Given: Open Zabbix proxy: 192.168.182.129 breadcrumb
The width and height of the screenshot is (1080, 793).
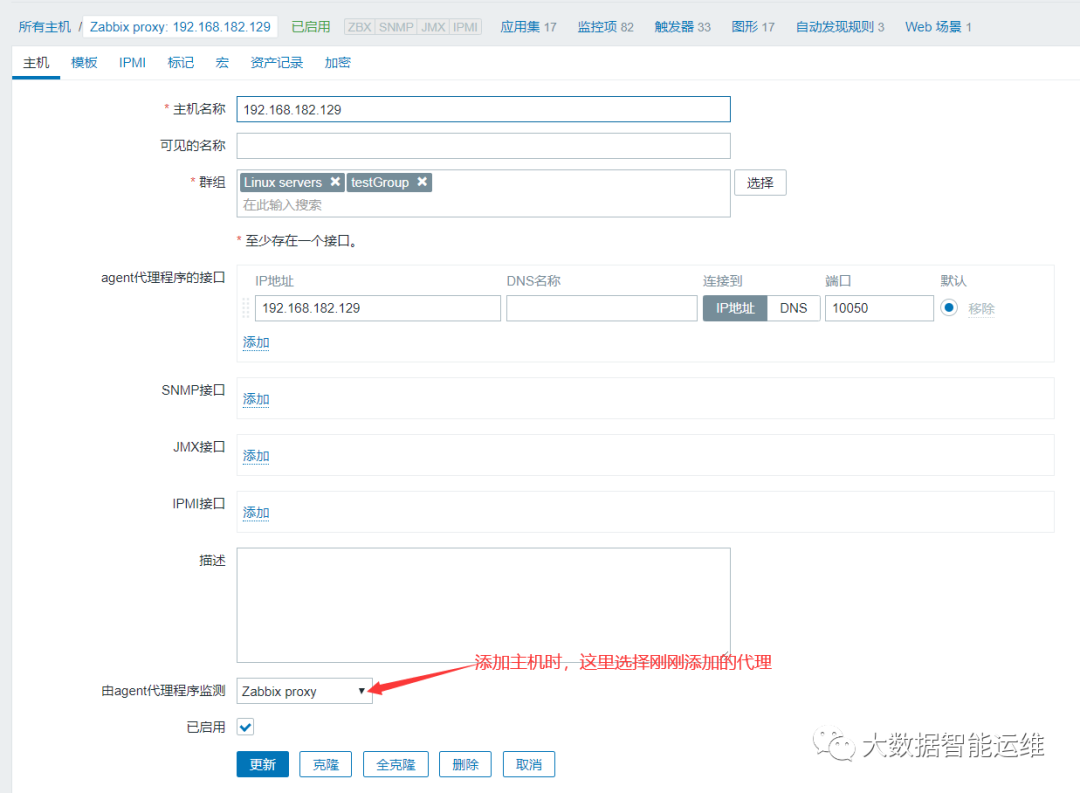Looking at the screenshot, I should coord(180,27).
